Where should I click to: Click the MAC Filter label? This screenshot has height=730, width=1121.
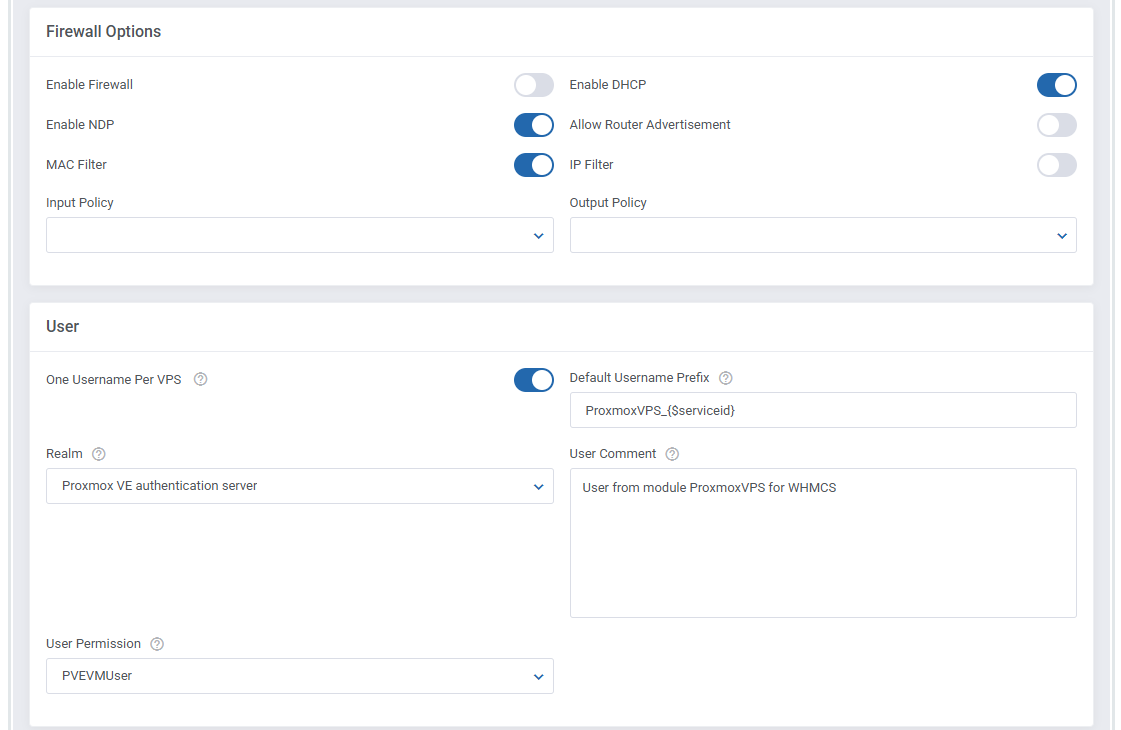coord(76,164)
